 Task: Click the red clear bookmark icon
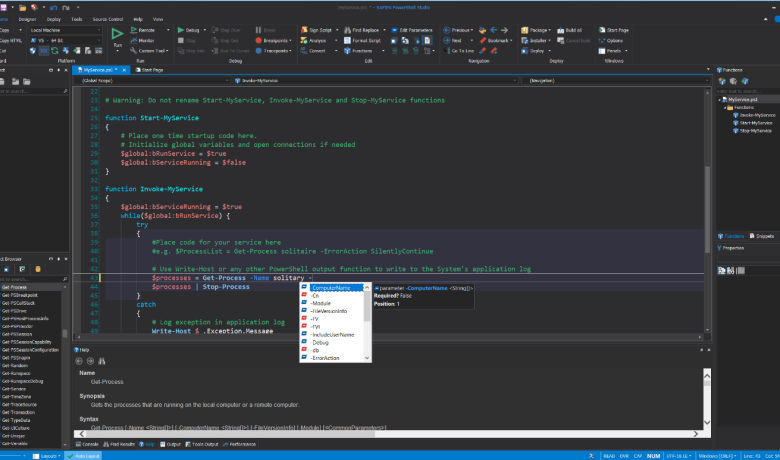[x=493, y=51]
